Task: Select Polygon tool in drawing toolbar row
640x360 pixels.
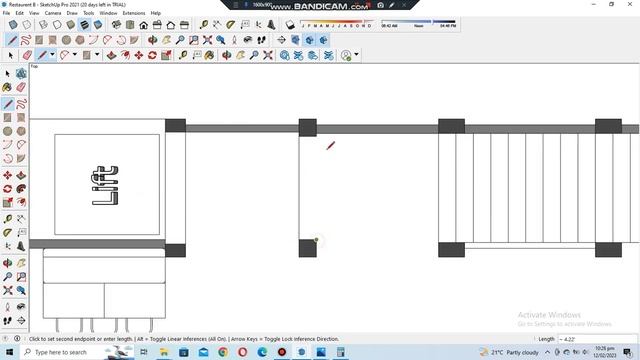Action: click(80, 40)
